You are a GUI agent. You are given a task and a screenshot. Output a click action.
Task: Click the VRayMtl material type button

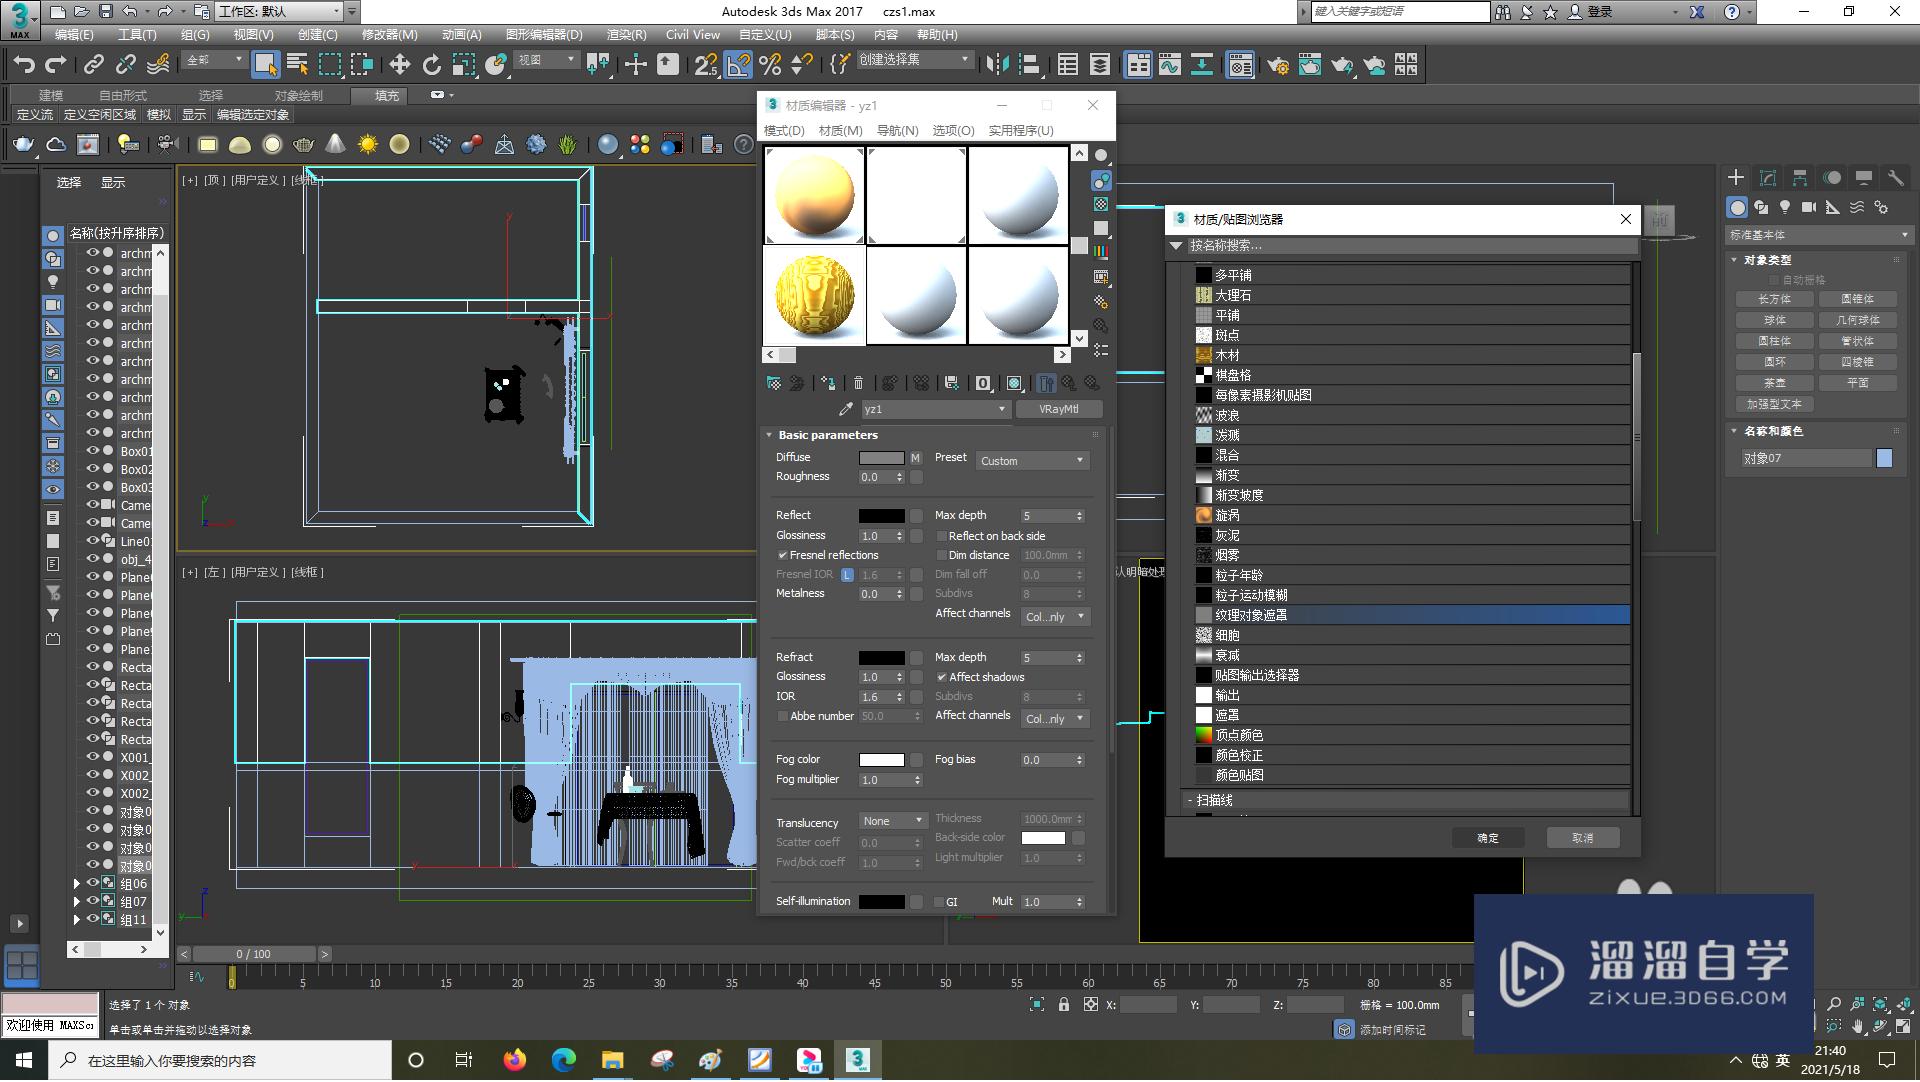point(1058,409)
